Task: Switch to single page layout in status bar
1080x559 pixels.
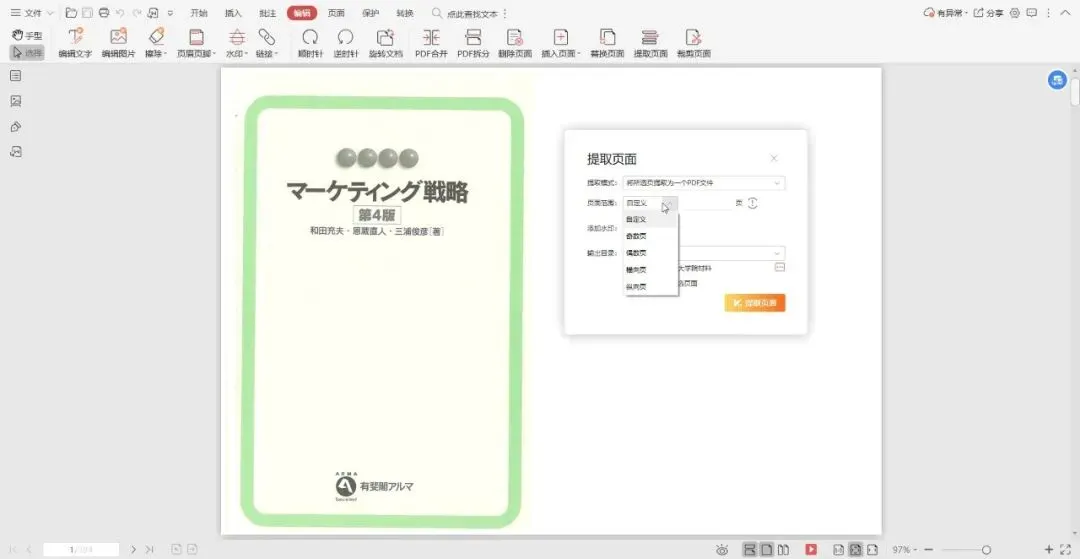Action: click(767, 549)
